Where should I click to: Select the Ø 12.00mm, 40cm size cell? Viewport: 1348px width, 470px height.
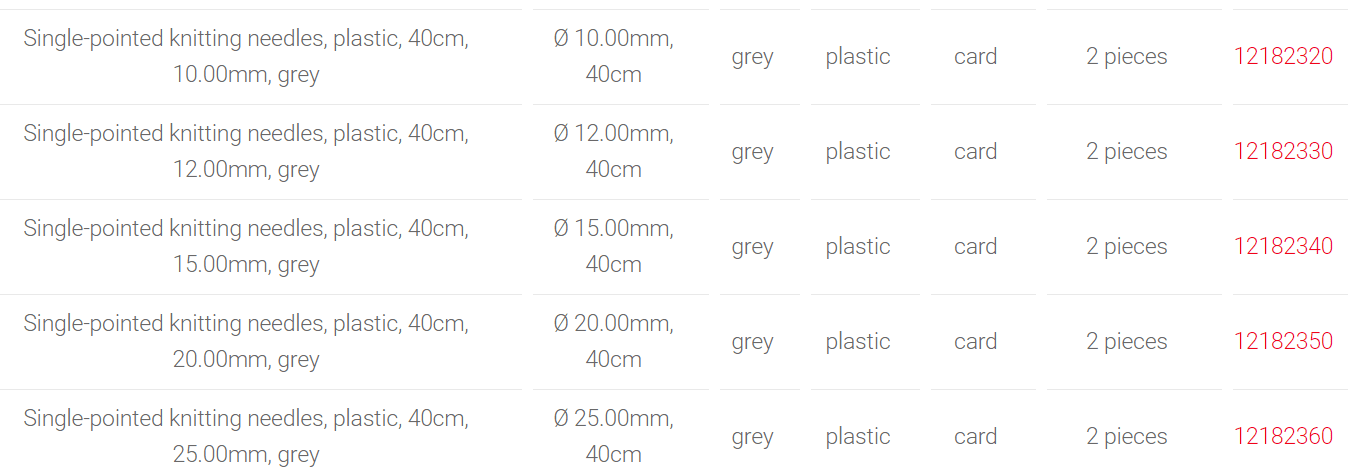[x=613, y=152]
